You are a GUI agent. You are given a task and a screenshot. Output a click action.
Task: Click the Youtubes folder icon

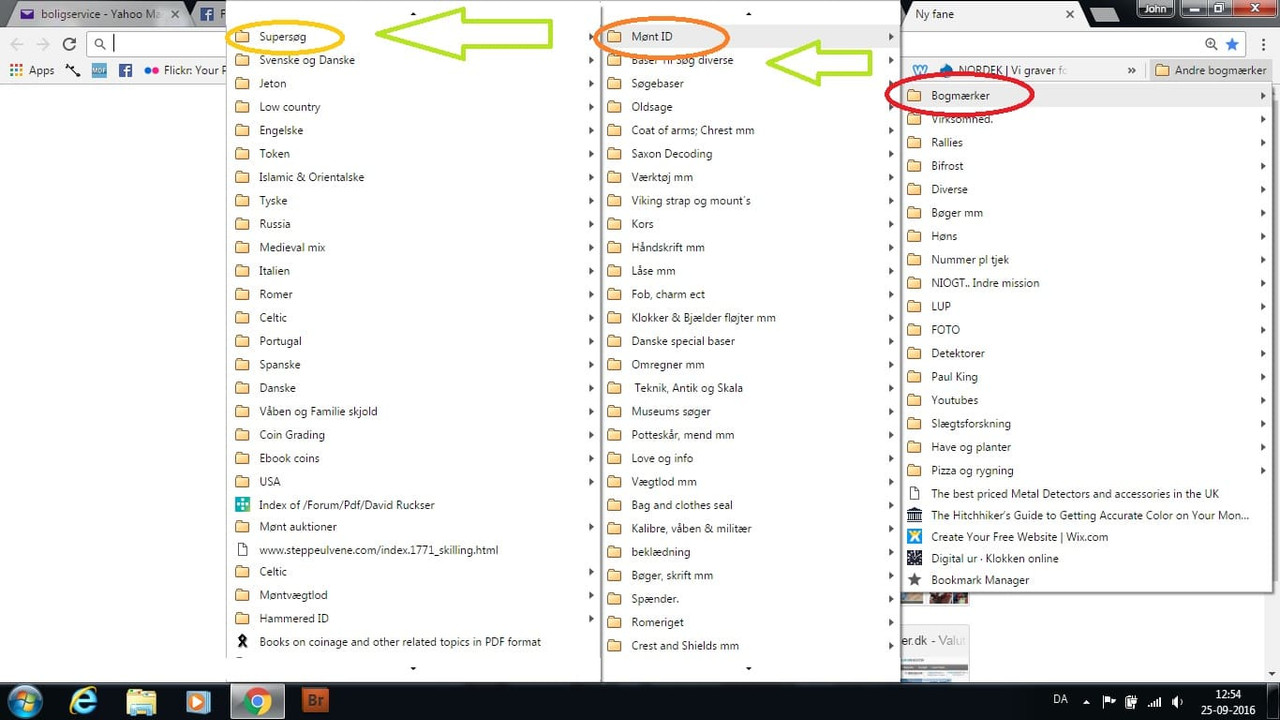[x=914, y=400]
